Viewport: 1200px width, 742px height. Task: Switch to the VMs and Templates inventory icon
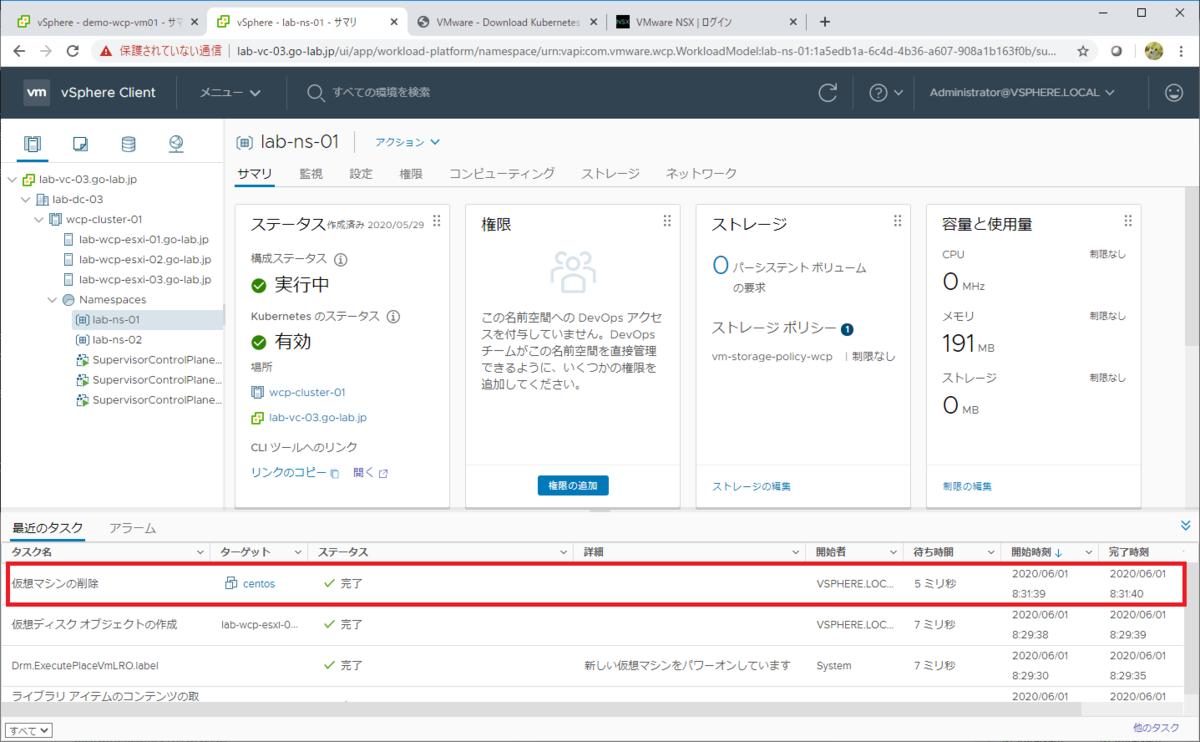(x=80, y=143)
